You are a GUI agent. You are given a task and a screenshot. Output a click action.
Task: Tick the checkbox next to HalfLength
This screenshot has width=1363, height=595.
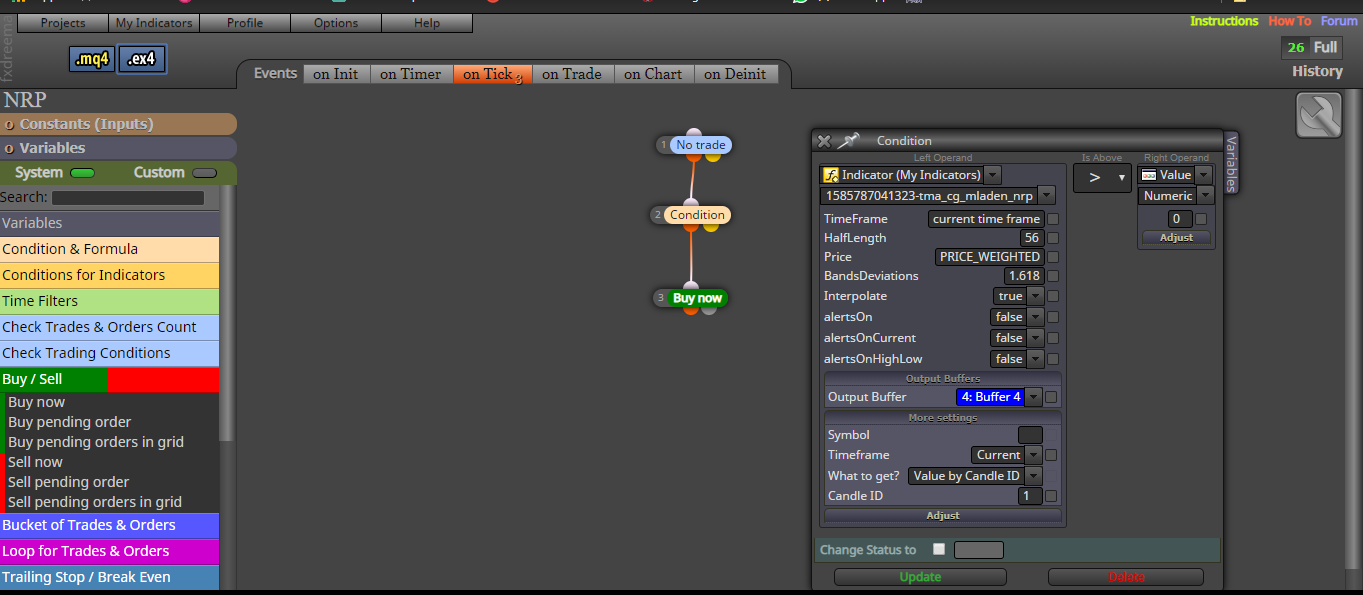(1053, 238)
